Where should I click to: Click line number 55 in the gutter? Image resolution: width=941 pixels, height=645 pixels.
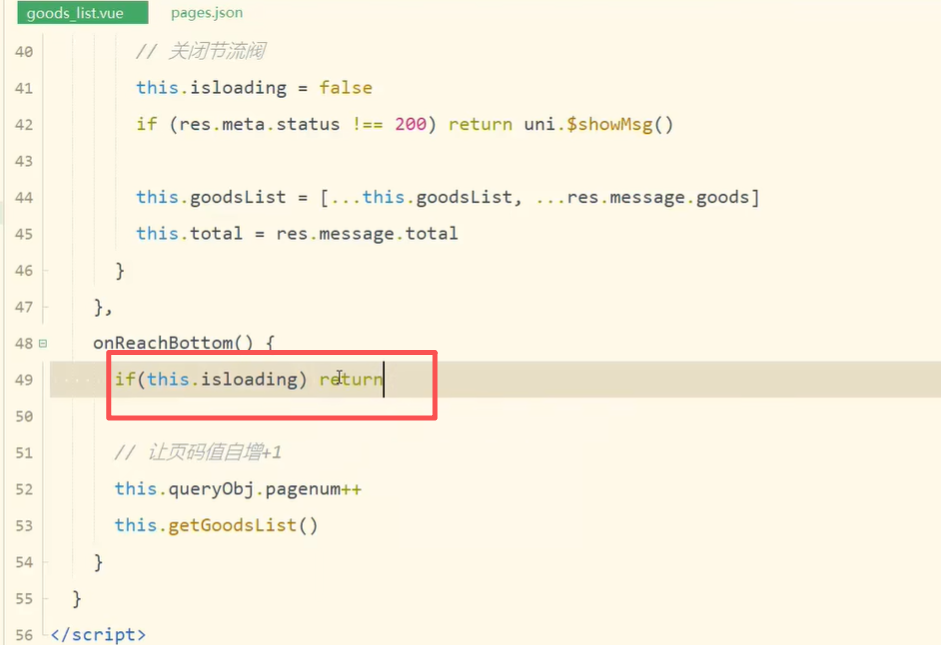24,599
